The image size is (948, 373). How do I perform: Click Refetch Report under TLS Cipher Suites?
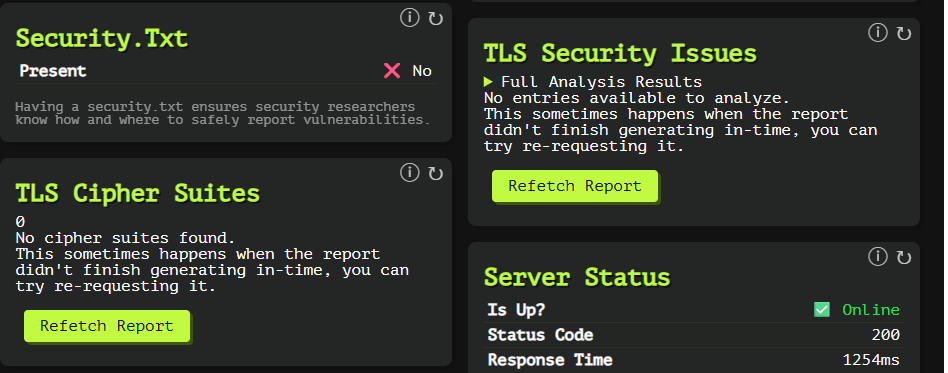coord(107,326)
